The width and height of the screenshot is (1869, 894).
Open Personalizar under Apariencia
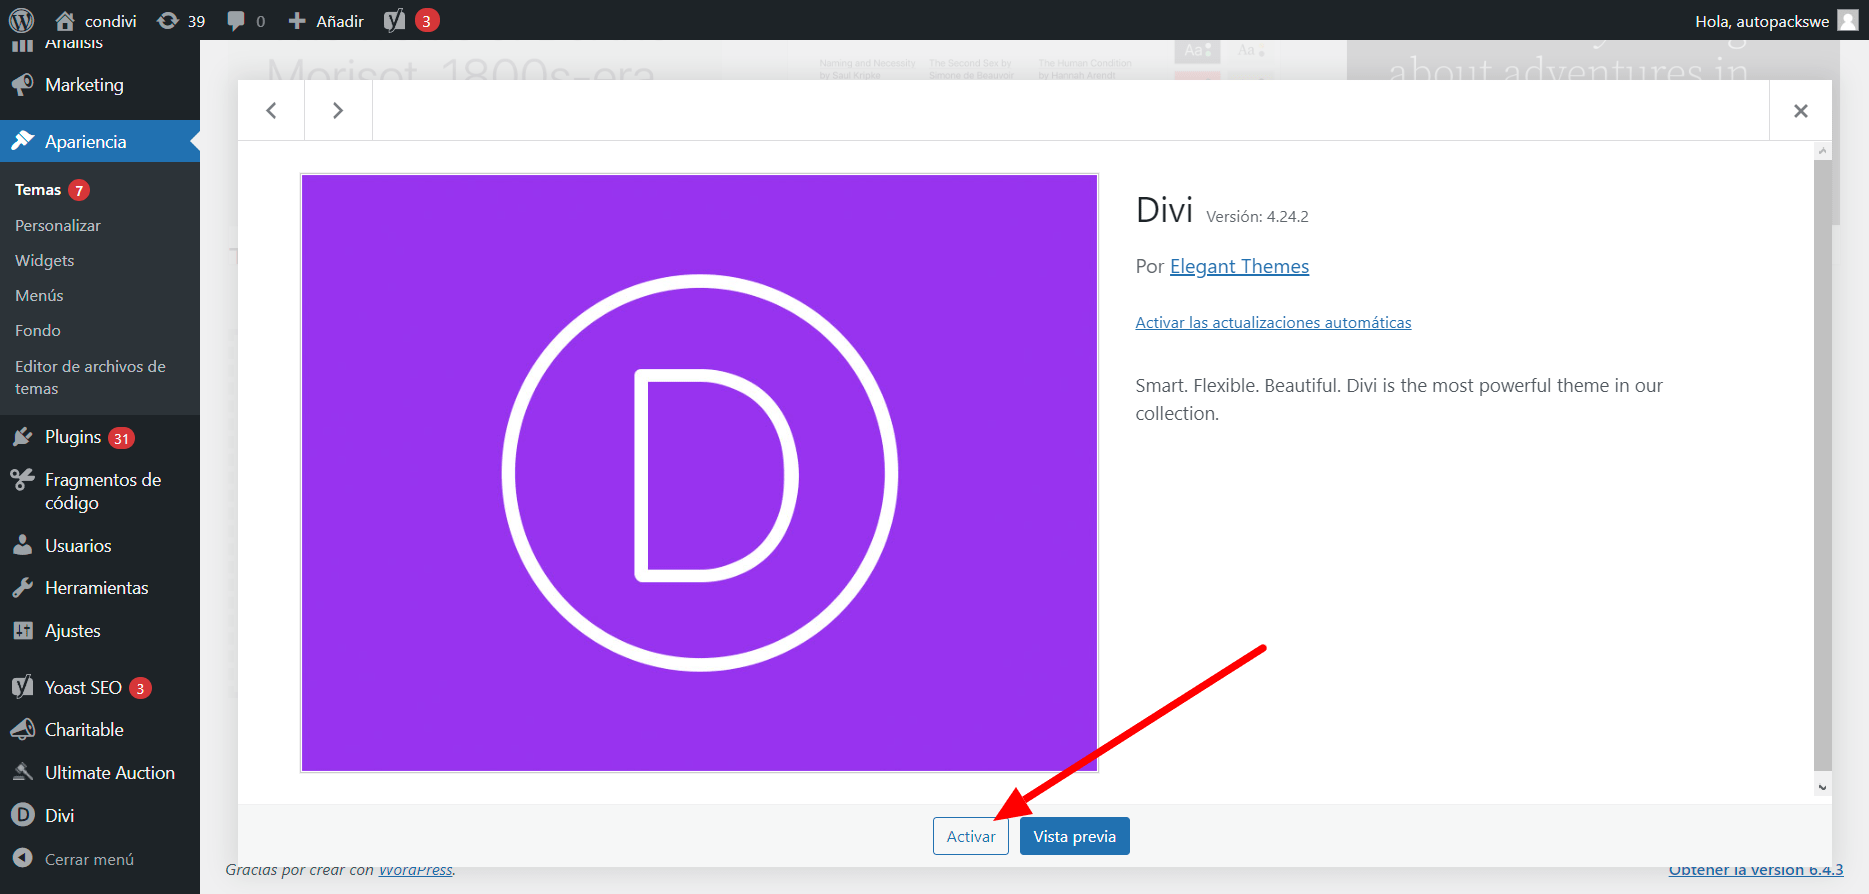58,226
